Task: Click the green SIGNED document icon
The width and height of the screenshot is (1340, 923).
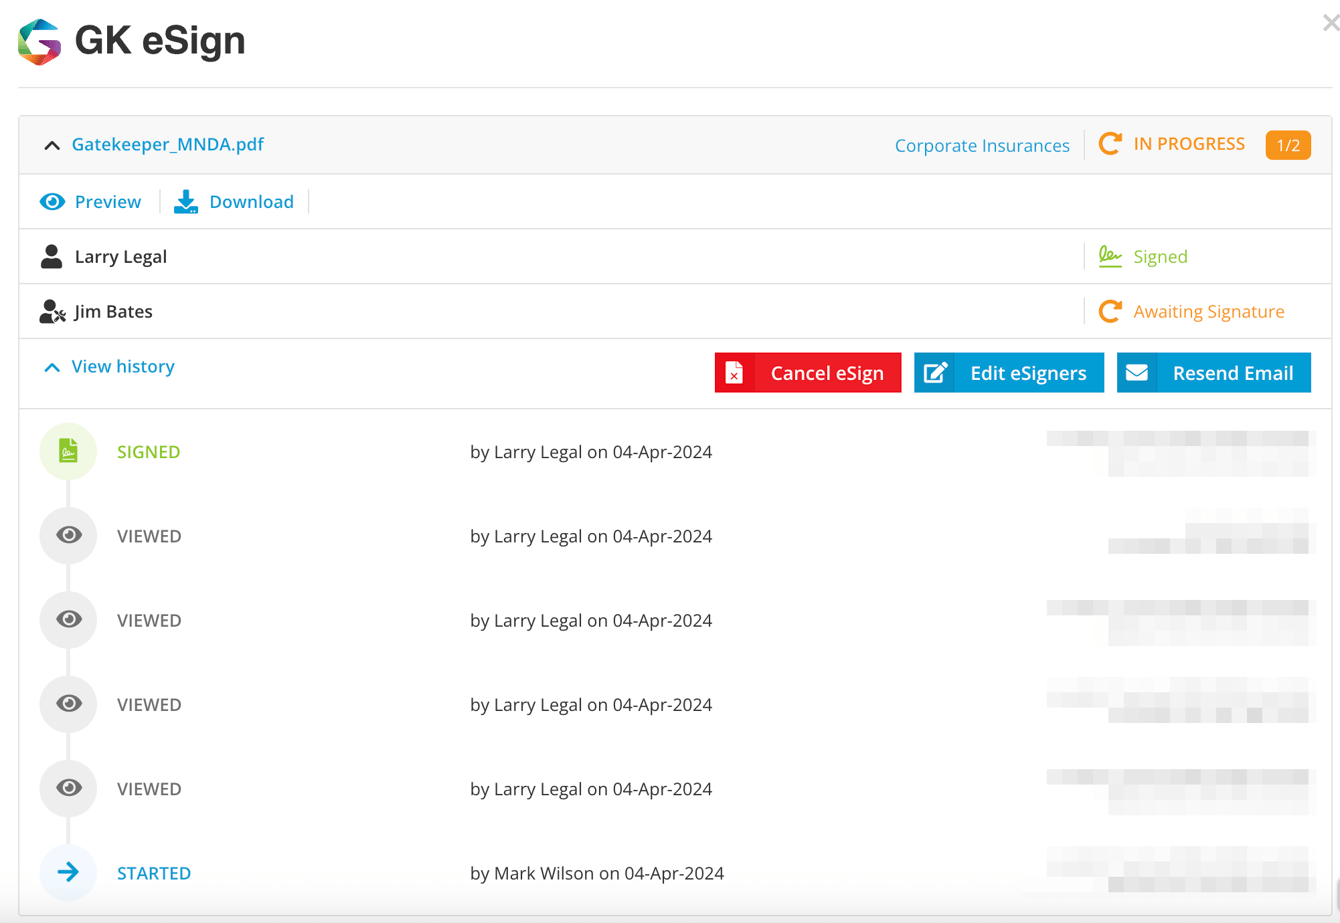Action: (67, 451)
